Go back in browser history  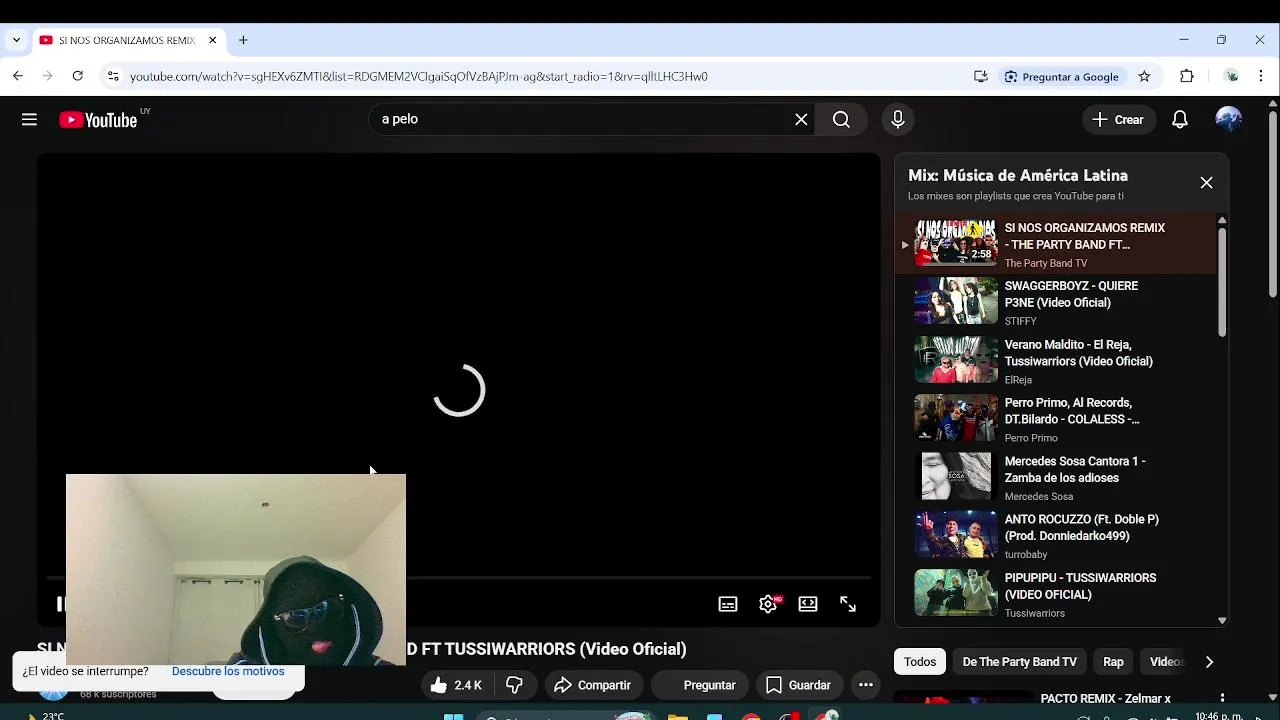point(18,76)
